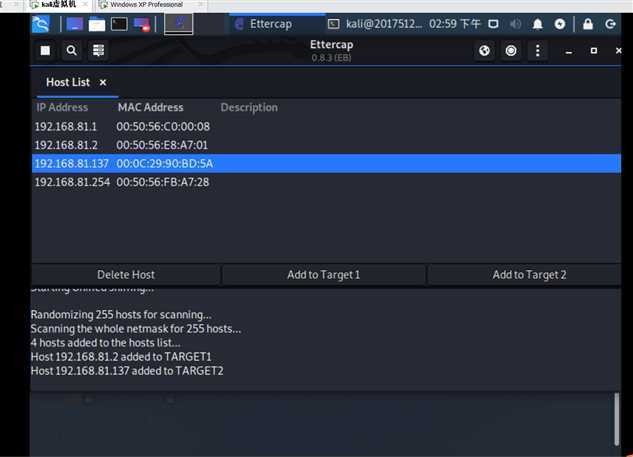Click the show desktop panel icon

[x=75, y=24]
